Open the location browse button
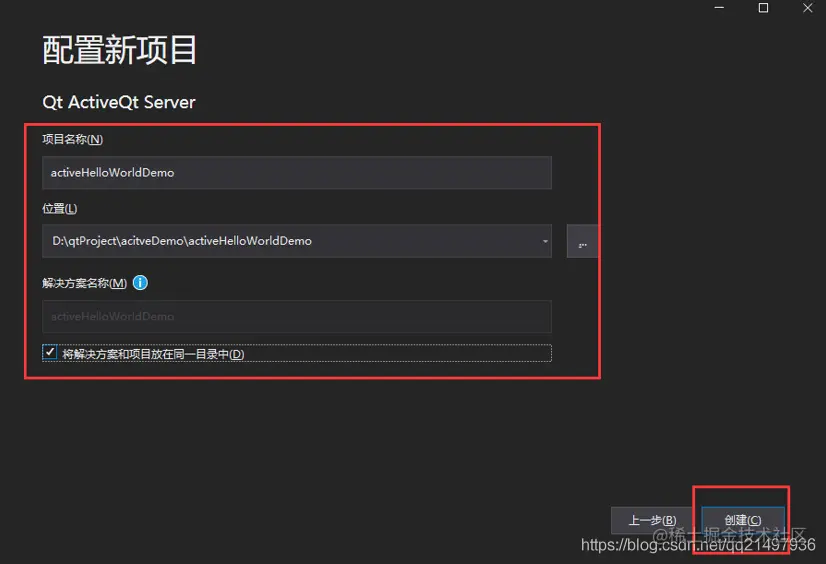This screenshot has height=564, width=826. 582,241
